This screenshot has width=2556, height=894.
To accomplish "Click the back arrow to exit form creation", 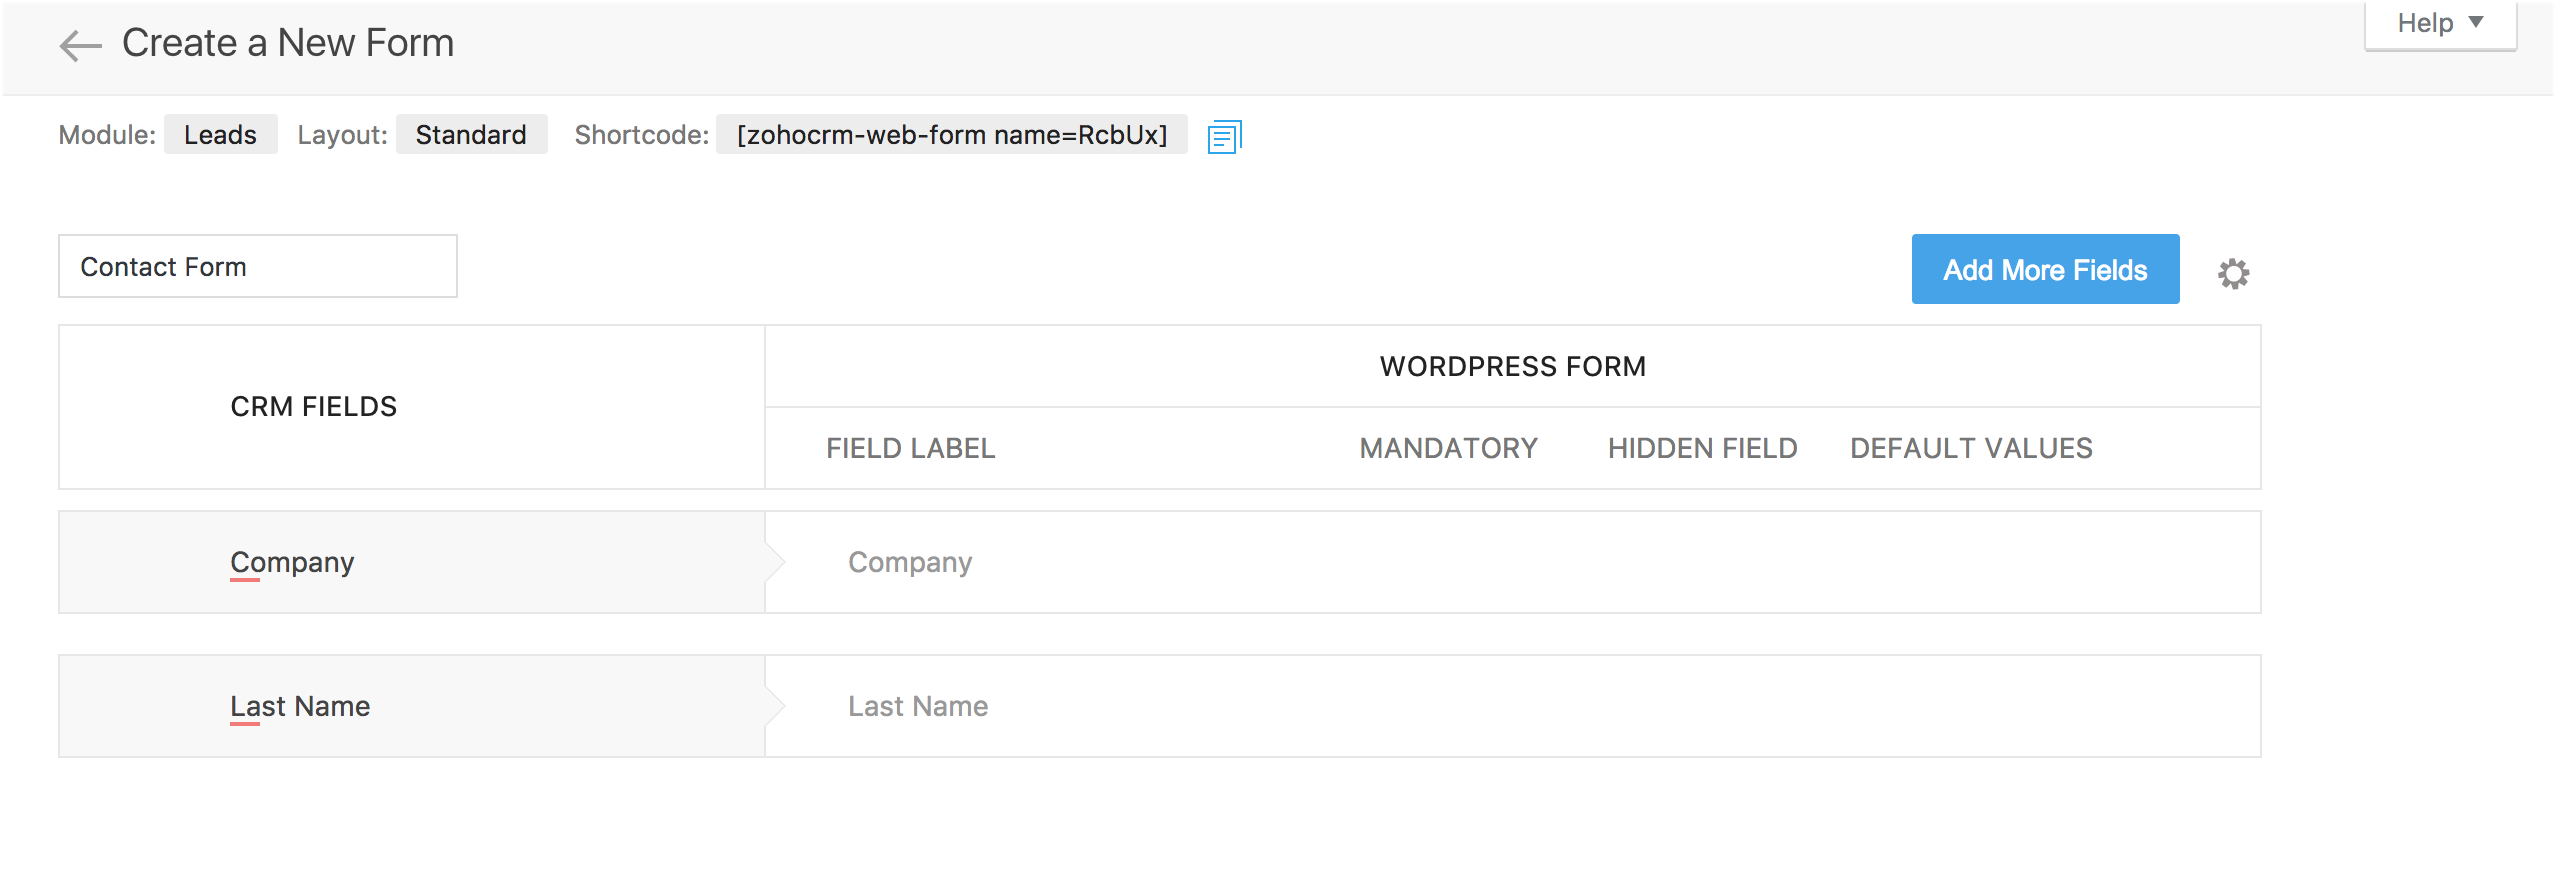I will pos(80,44).
